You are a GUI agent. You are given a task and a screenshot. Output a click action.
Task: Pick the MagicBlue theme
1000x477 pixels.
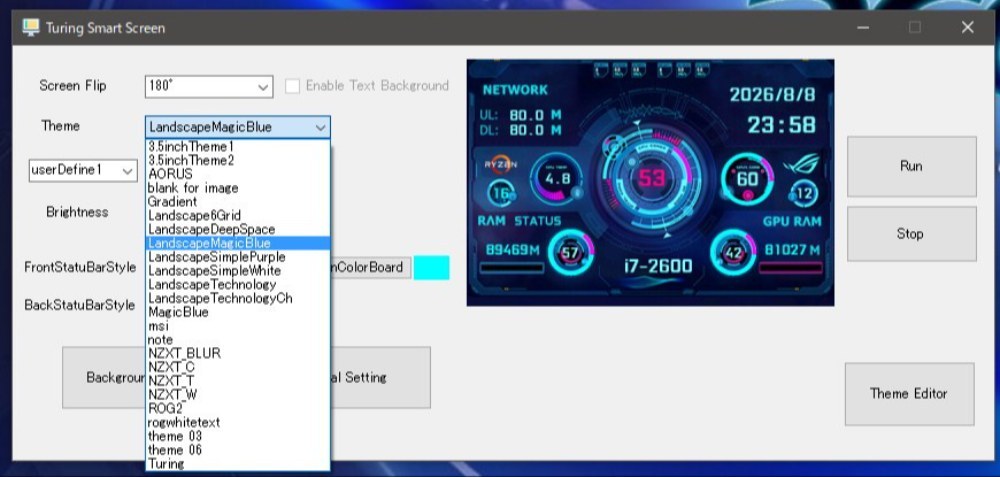click(237, 312)
